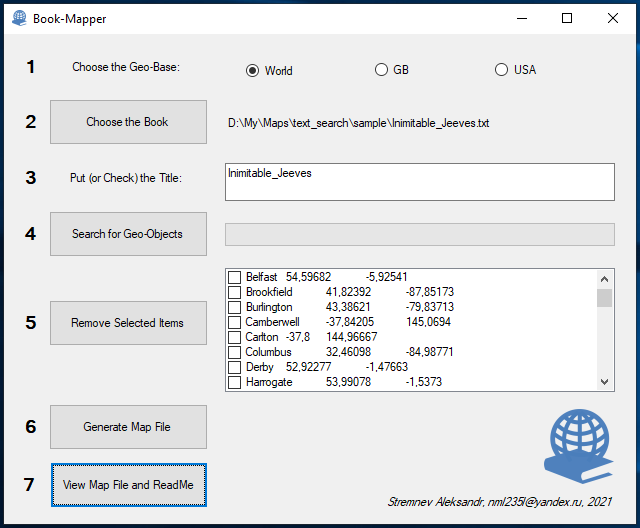Viewport: 640px width, 528px height.
Task: Minimize the Book-Mapper window
Action: (522, 18)
